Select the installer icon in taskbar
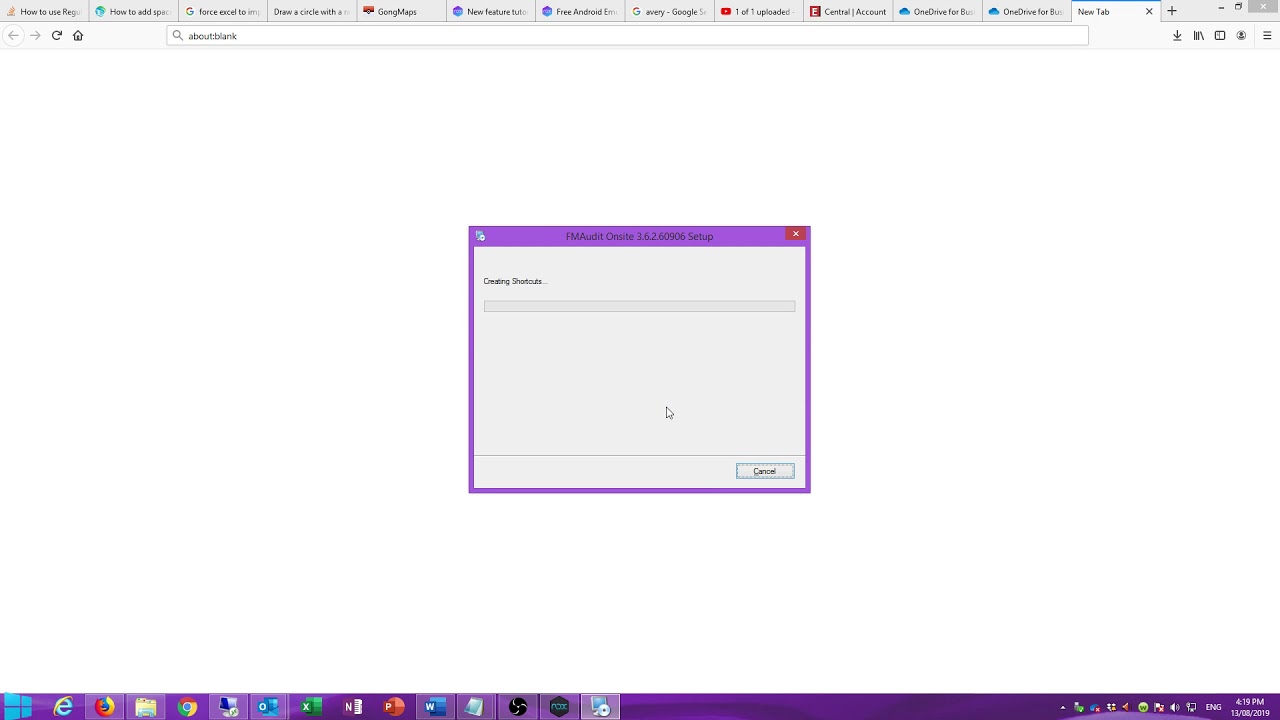The width and height of the screenshot is (1280, 720). coord(600,707)
